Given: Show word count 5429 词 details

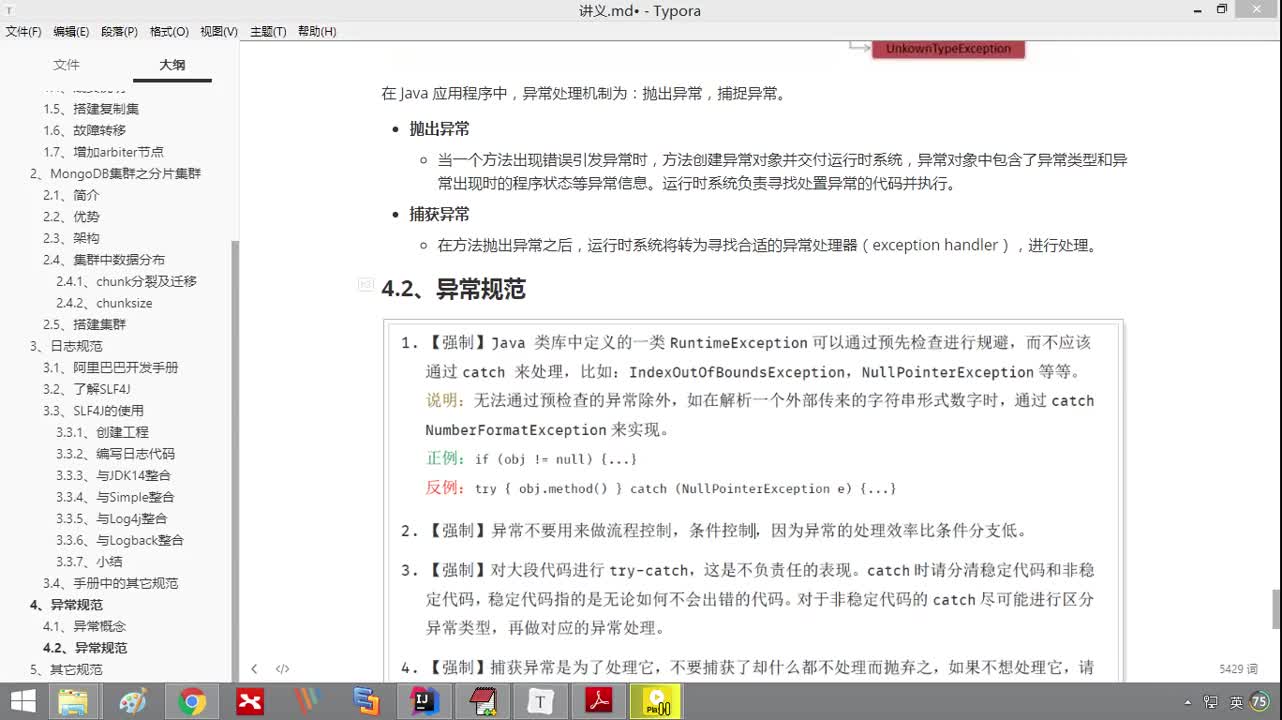Looking at the screenshot, I should point(1238,669).
